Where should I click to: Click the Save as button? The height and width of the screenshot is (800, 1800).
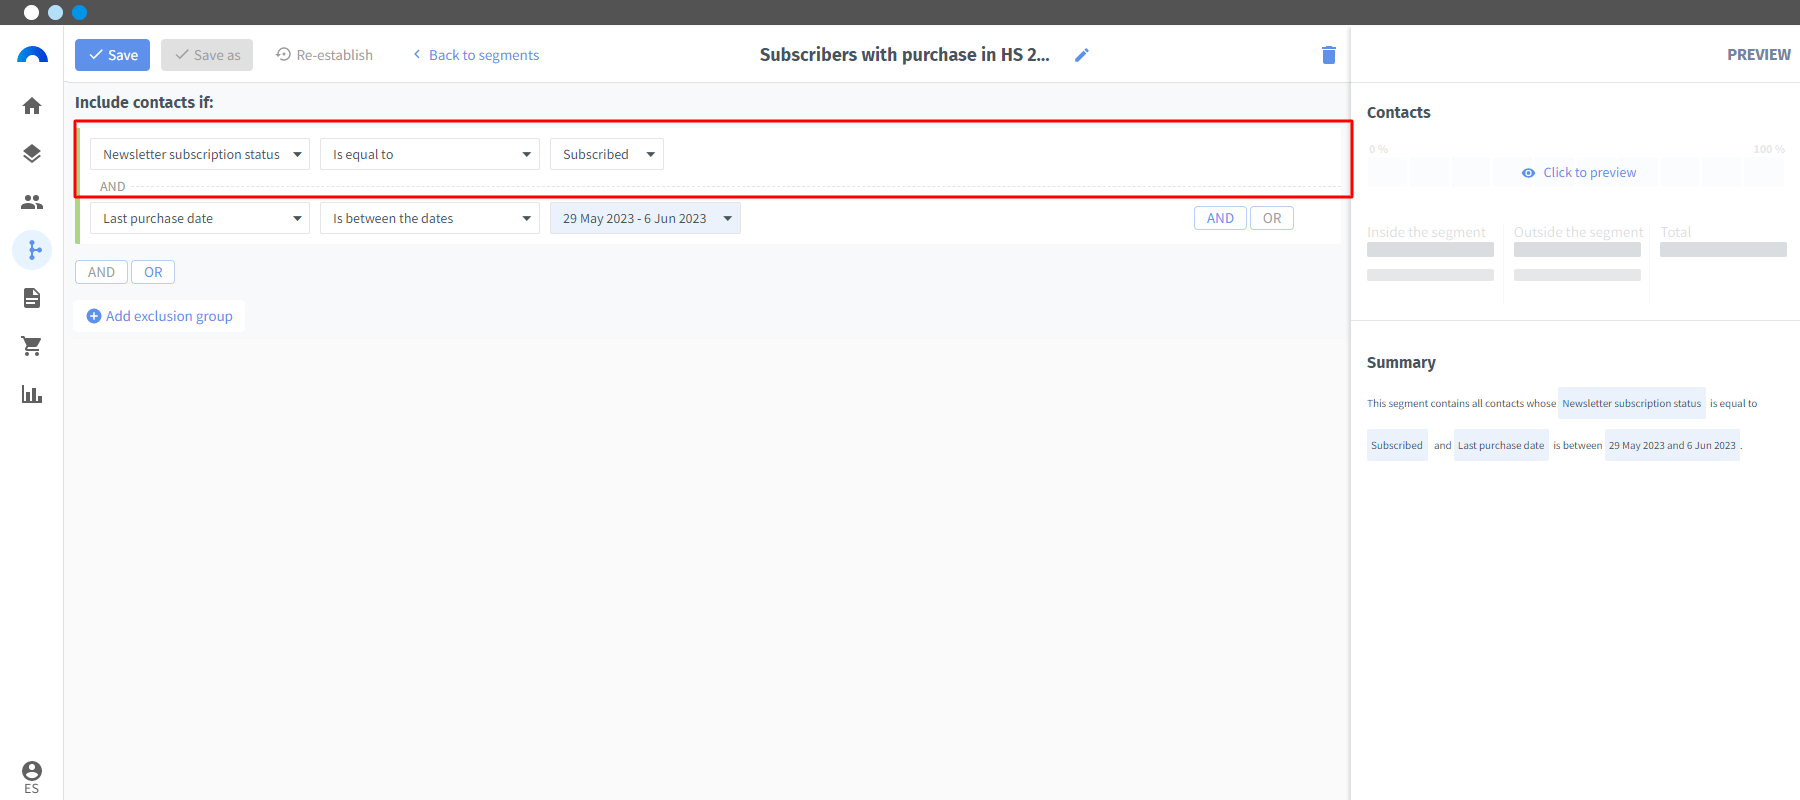[207, 55]
